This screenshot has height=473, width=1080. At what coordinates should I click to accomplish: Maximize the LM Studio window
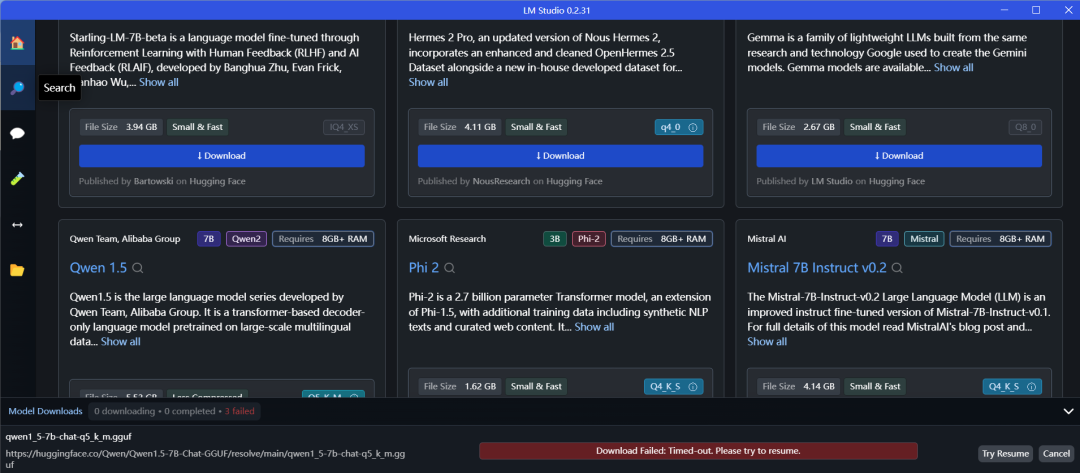point(1036,10)
